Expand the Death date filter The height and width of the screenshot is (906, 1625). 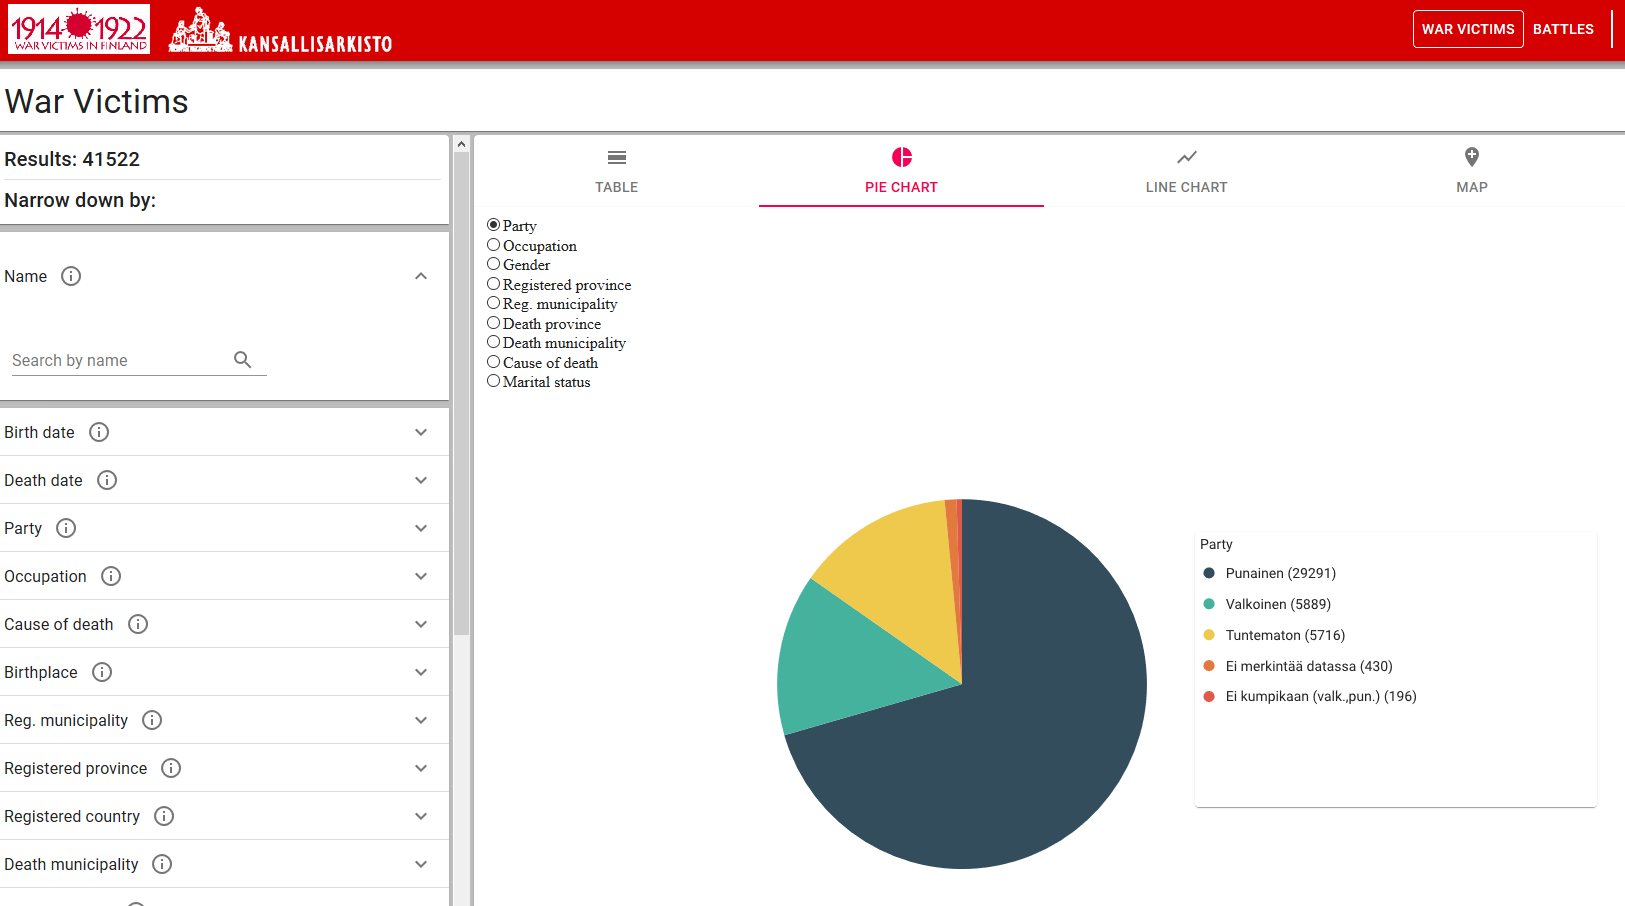tap(421, 480)
